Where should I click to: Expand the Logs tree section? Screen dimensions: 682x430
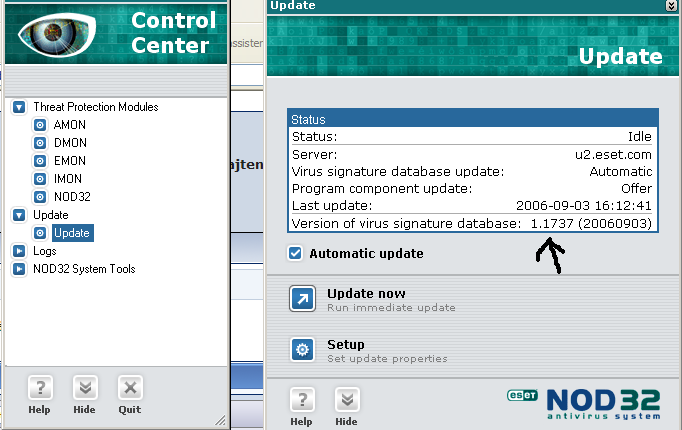coord(19,251)
